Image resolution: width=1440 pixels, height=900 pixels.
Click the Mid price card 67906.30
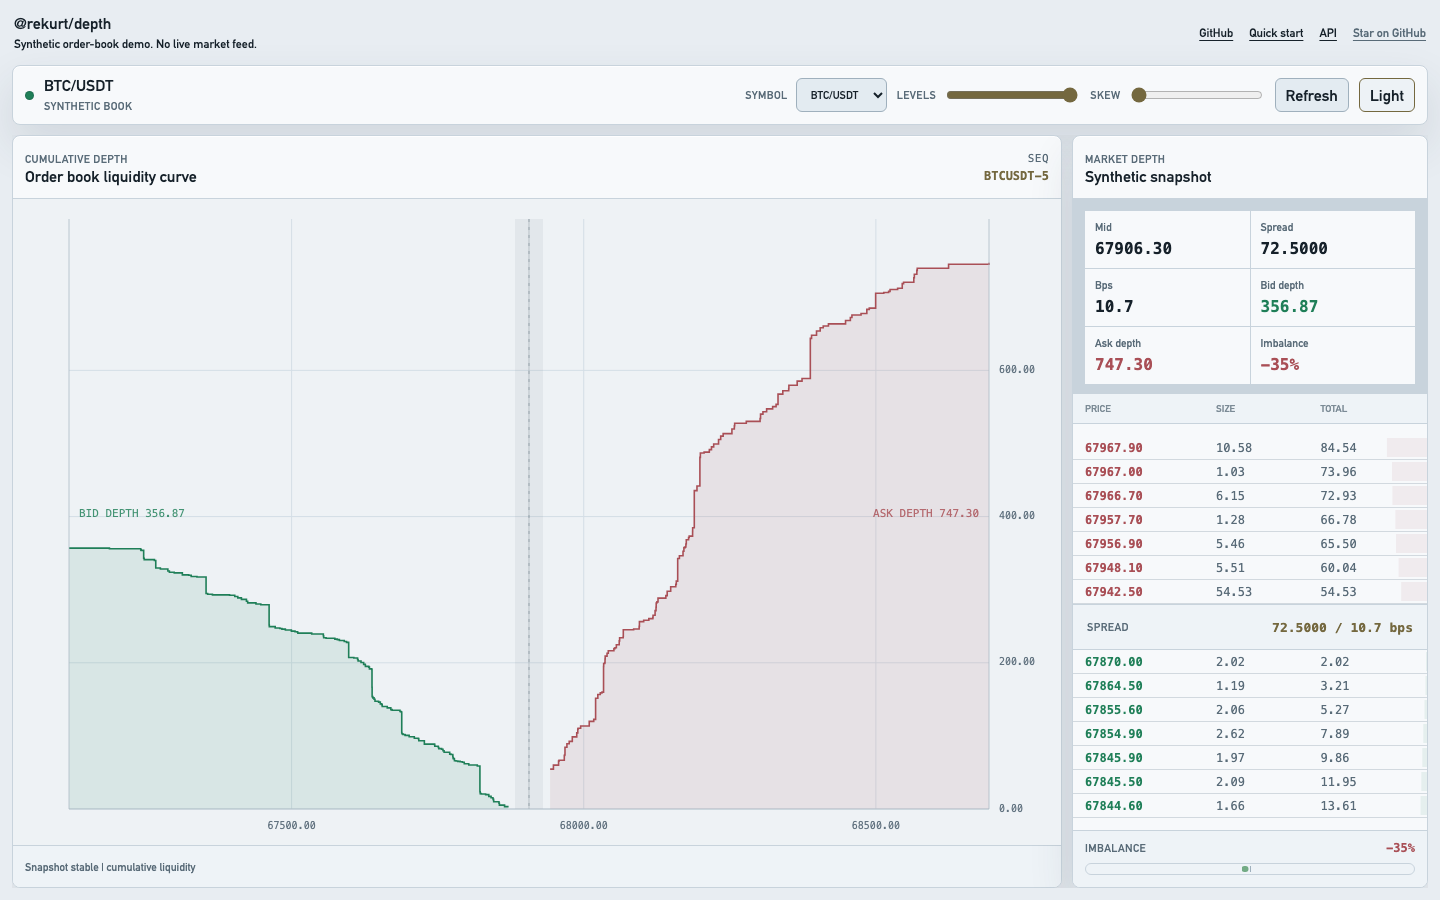1167,239
